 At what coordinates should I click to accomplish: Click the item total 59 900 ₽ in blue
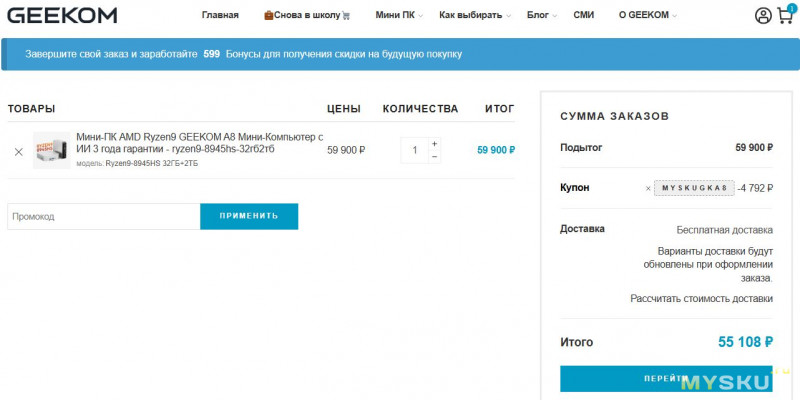[496, 150]
